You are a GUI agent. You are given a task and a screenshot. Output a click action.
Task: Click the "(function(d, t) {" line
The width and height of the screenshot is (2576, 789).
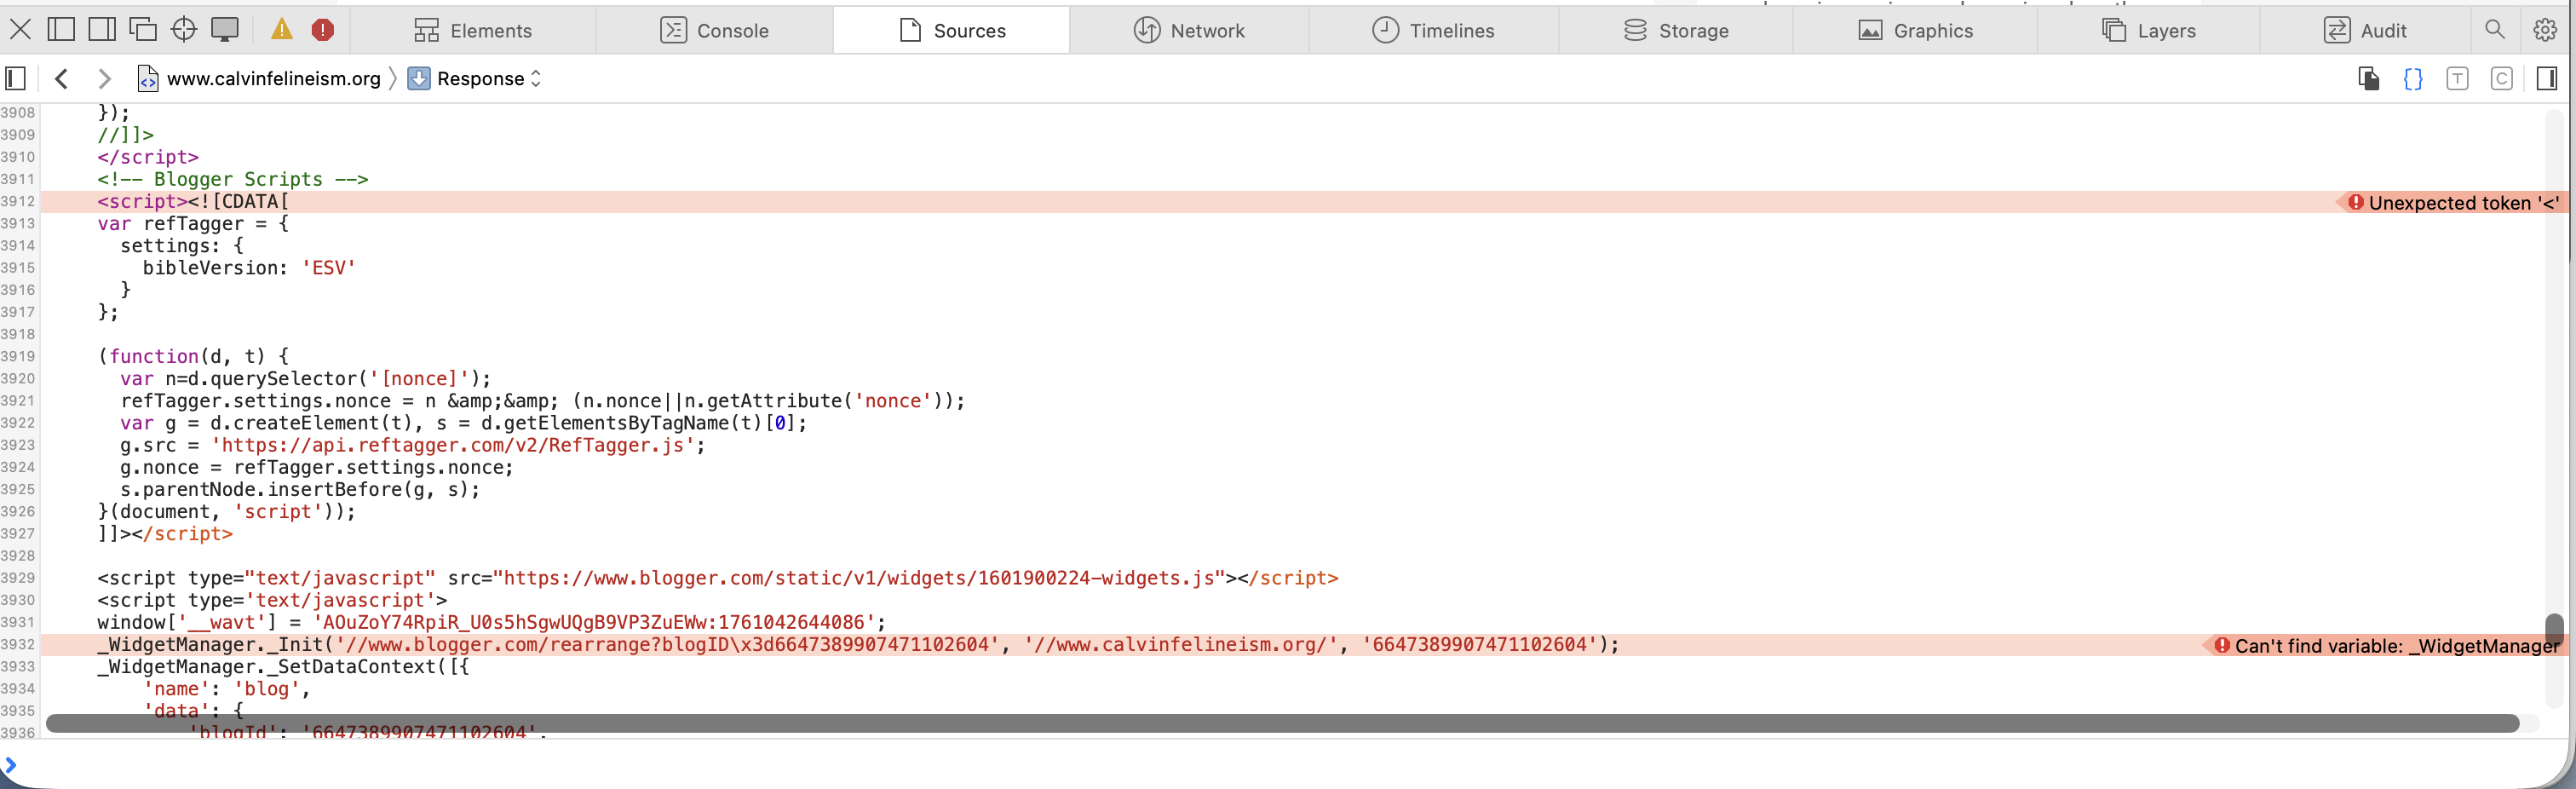pos(193,356)
